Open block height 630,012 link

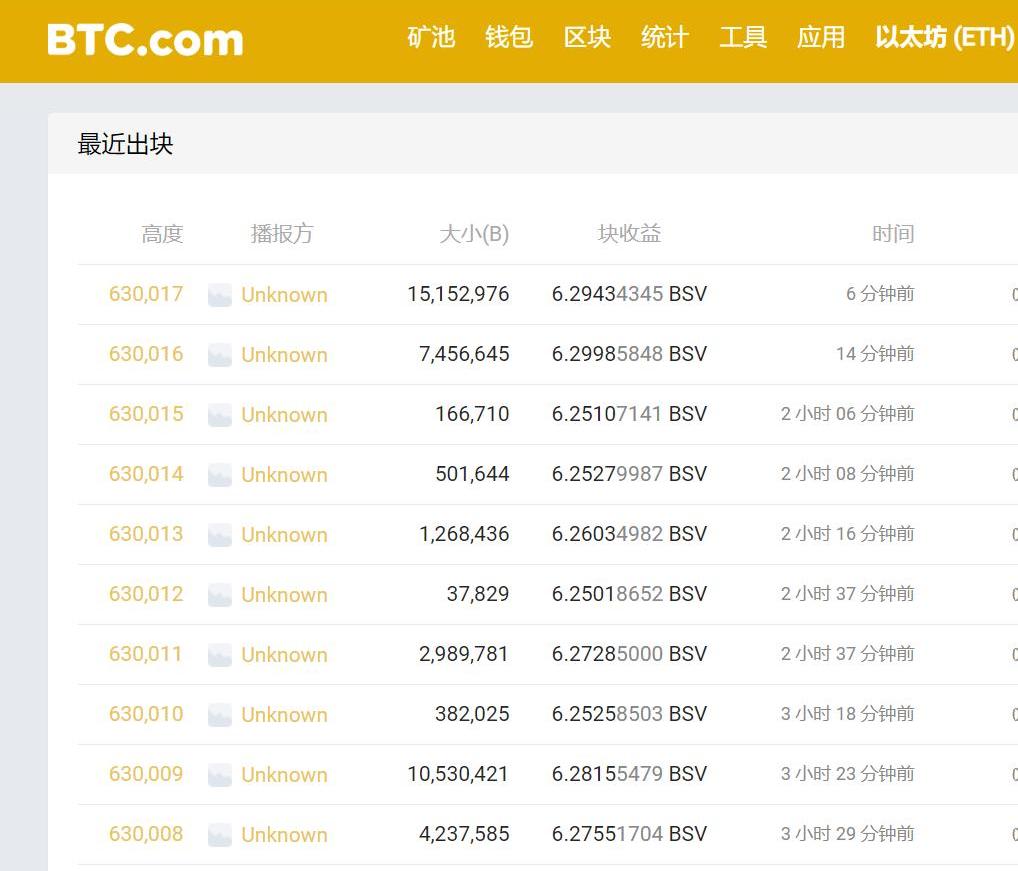pos(146,594)
